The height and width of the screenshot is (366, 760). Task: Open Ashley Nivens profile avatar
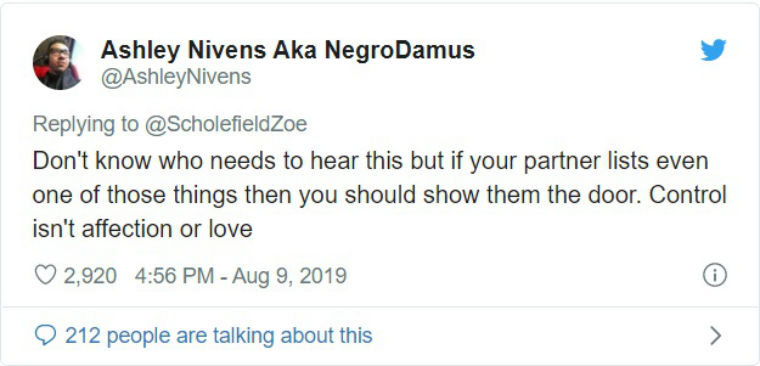[56, 63]
